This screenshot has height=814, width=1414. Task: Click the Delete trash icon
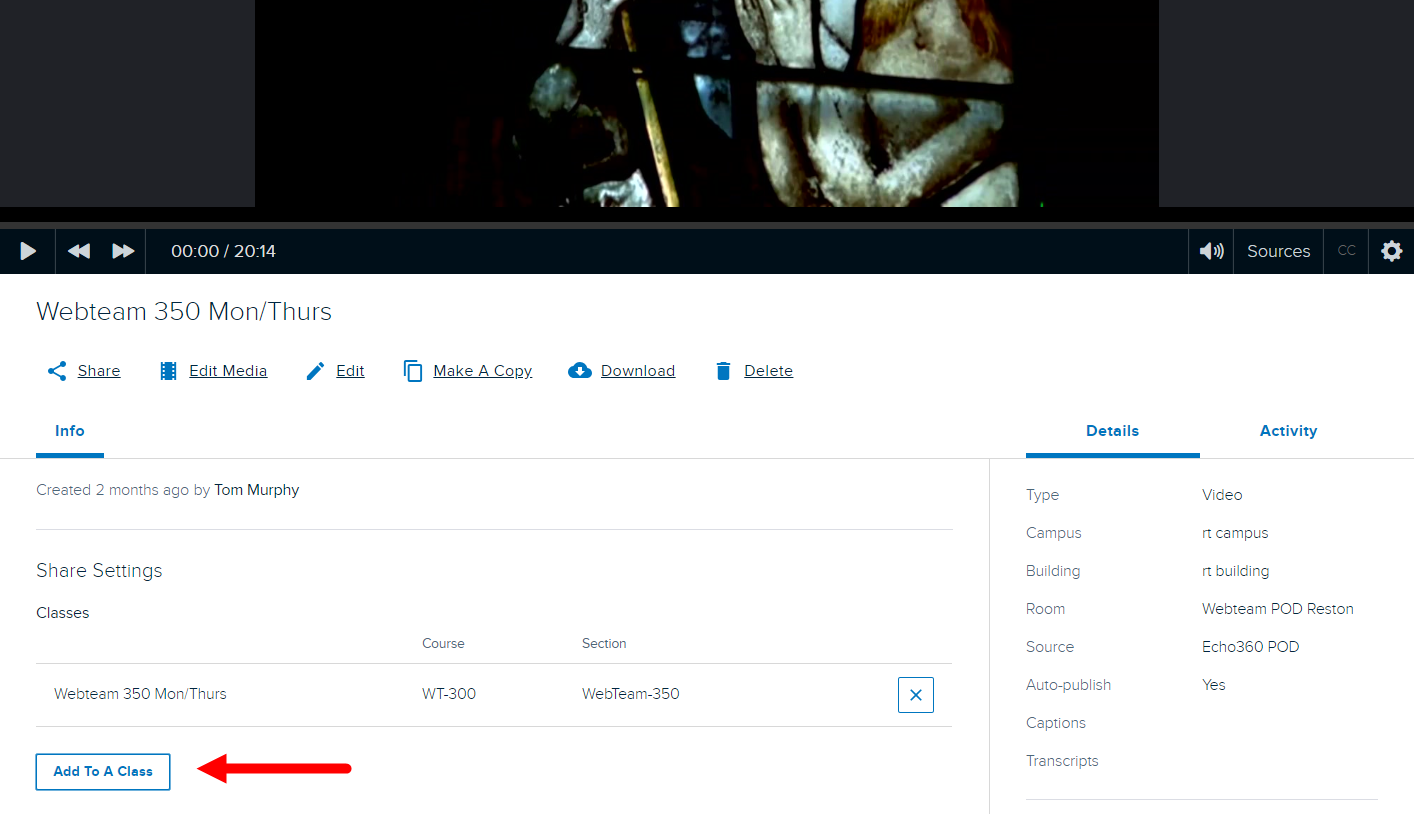pos(724,371)
